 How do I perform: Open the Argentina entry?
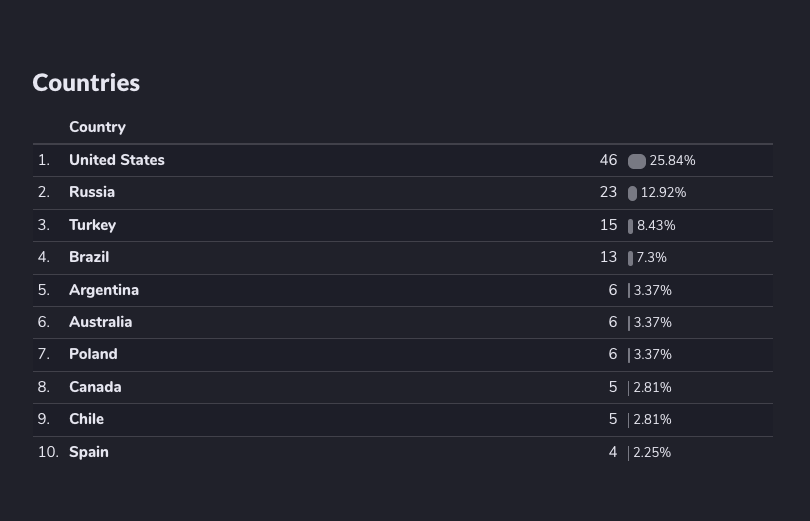point(104,290)
